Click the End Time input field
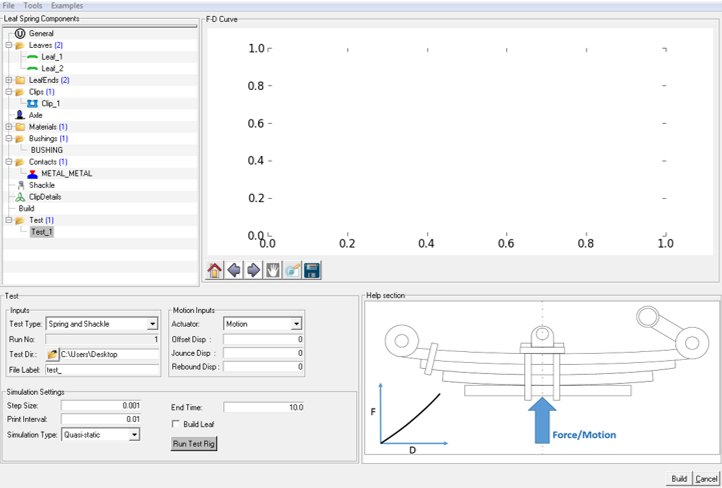This screenshot has width=722, height=488. [x=263, y=408]
